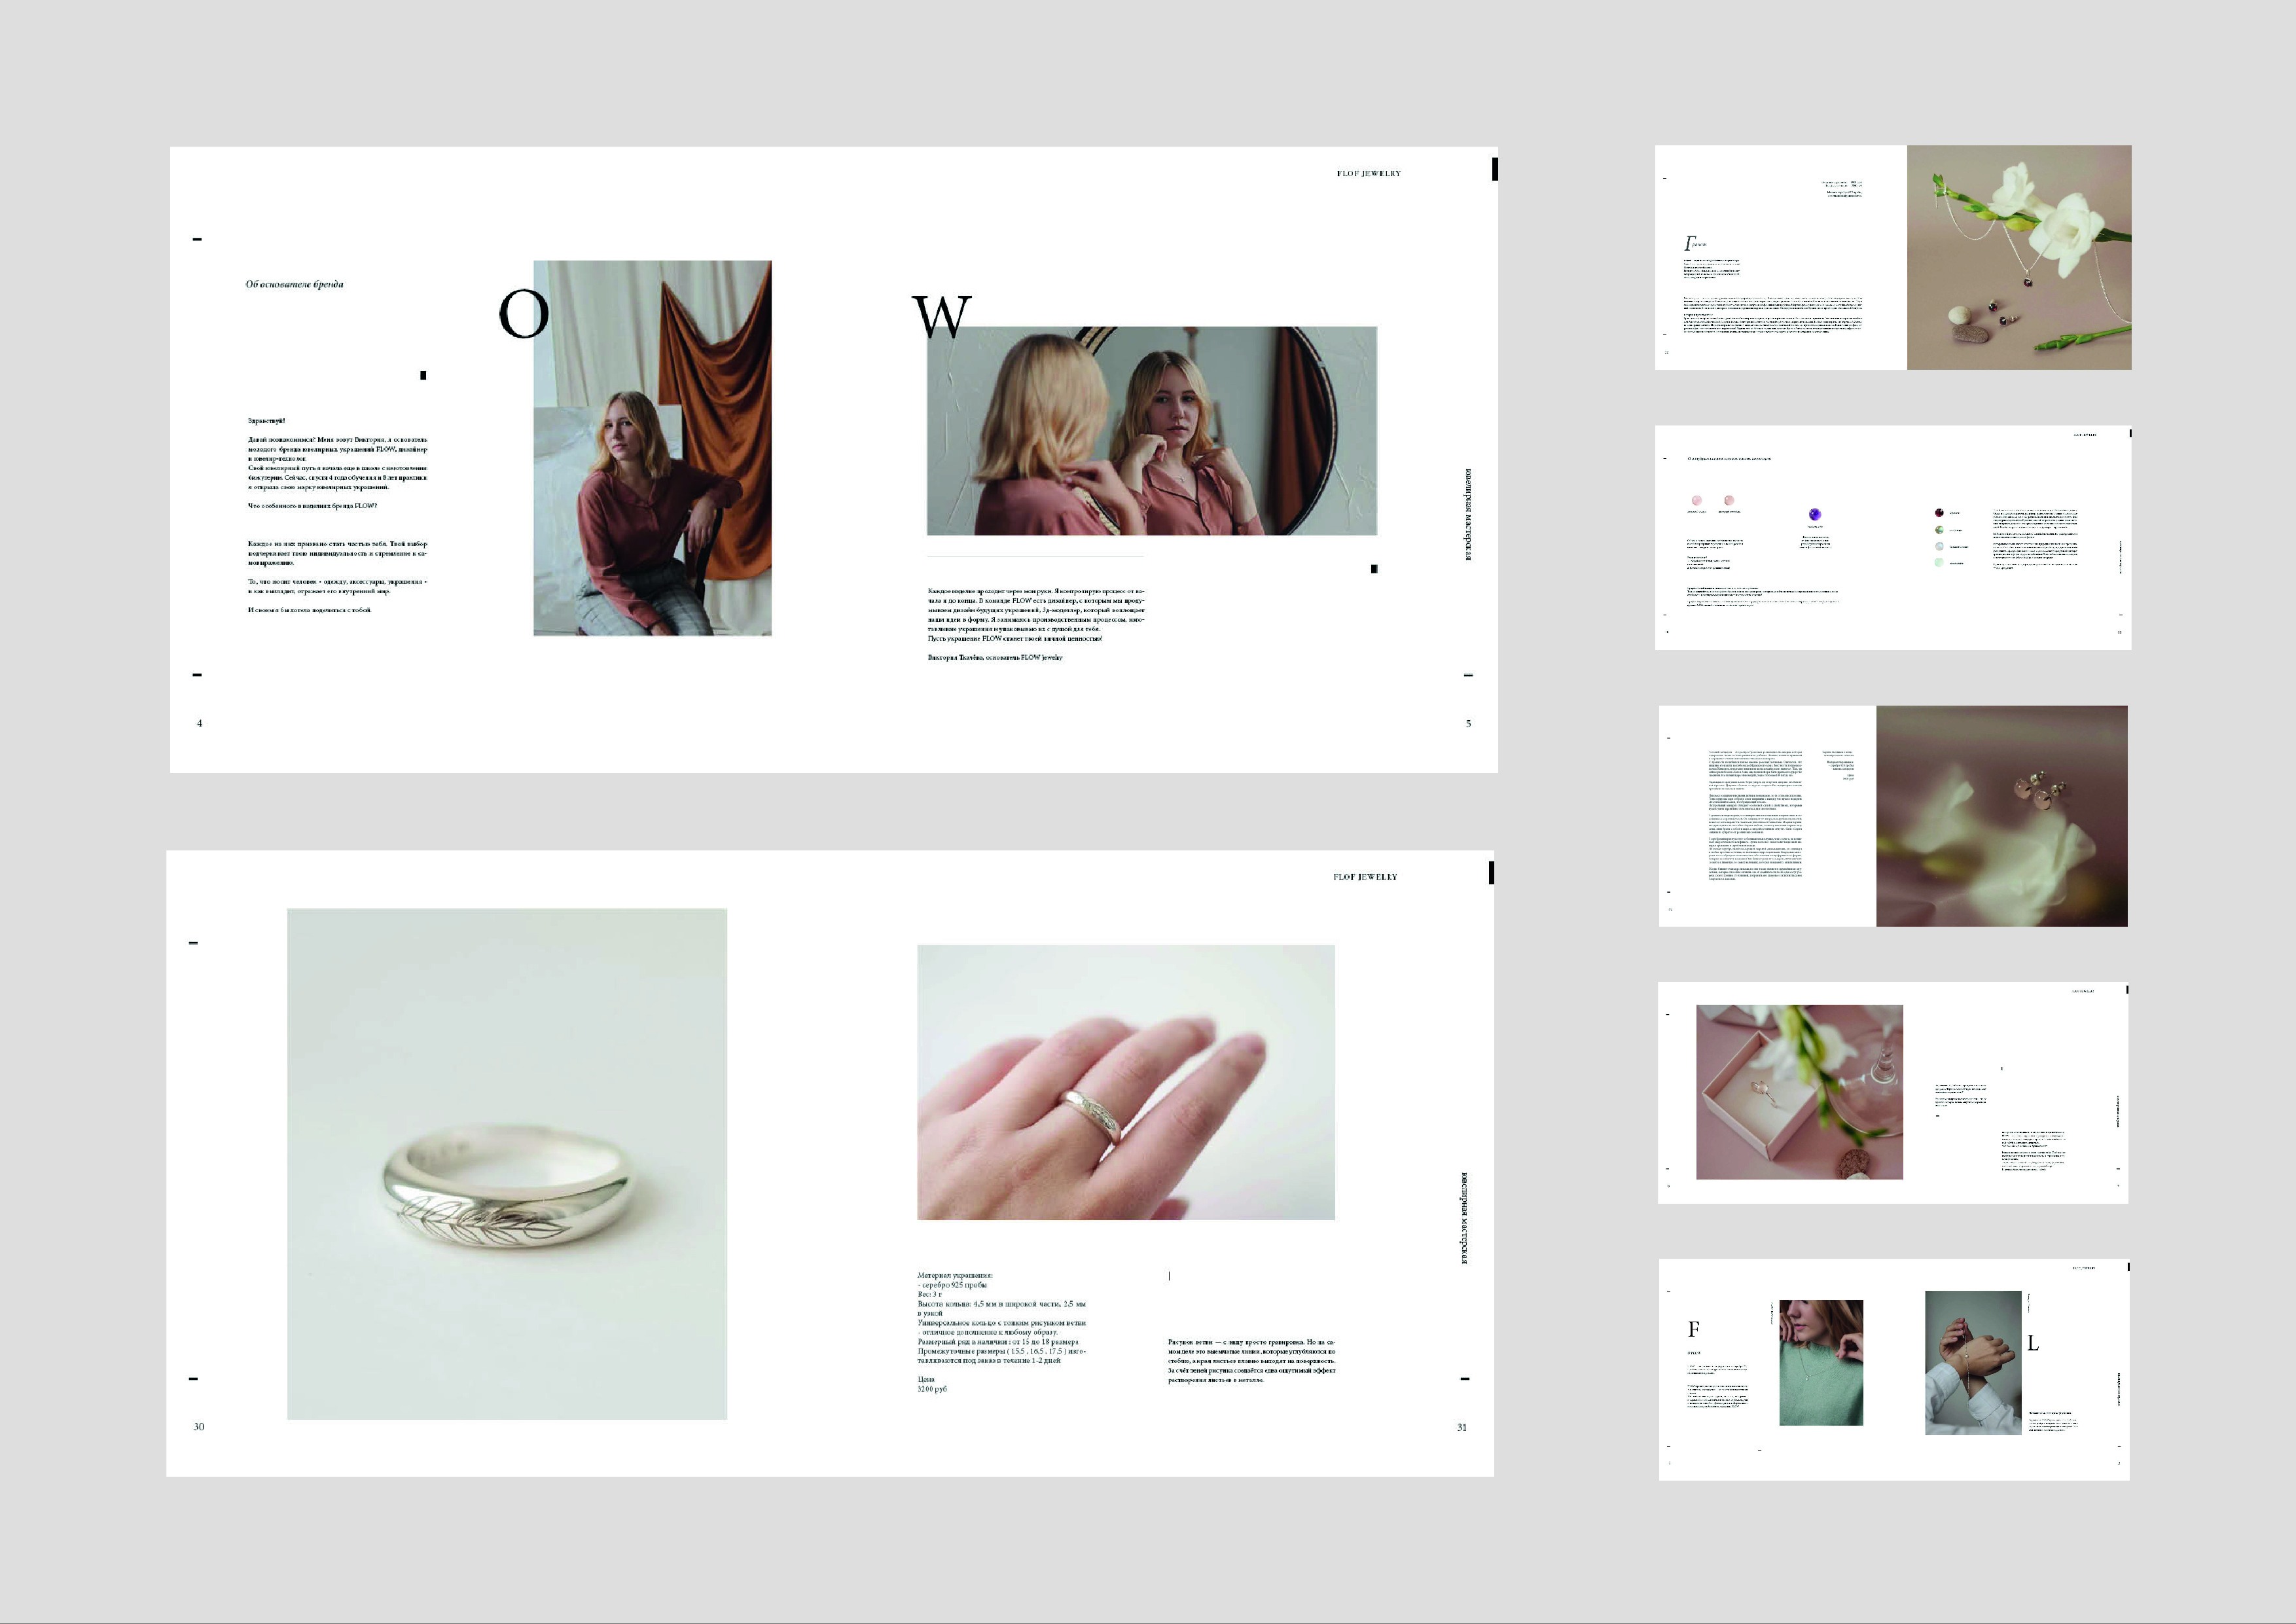2296x1624 pixels.
Task: Select the photo of the woman looking into a round mirror
Action: coord(1152,431)
